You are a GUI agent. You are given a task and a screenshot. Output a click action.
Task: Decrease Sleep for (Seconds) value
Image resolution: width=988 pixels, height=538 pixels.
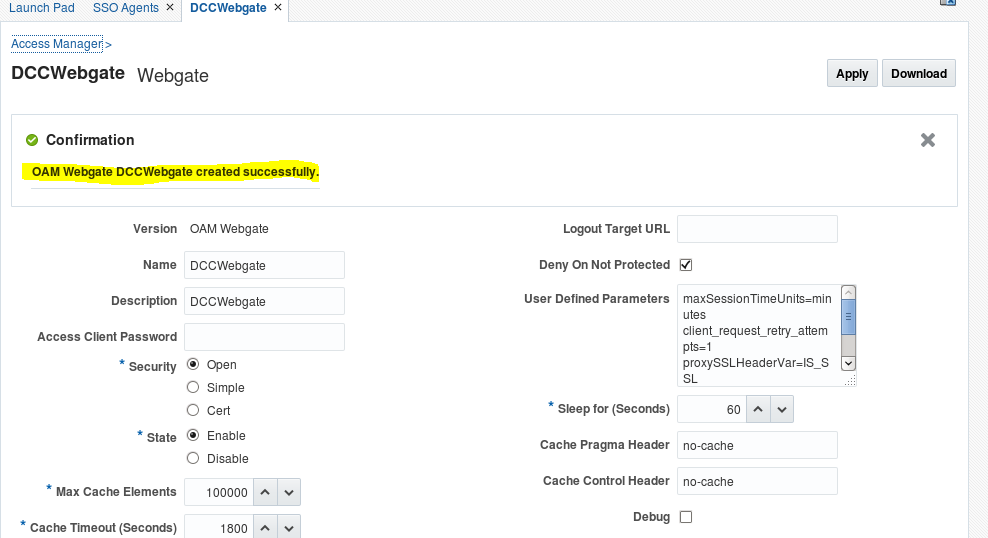tap(782, 409)
